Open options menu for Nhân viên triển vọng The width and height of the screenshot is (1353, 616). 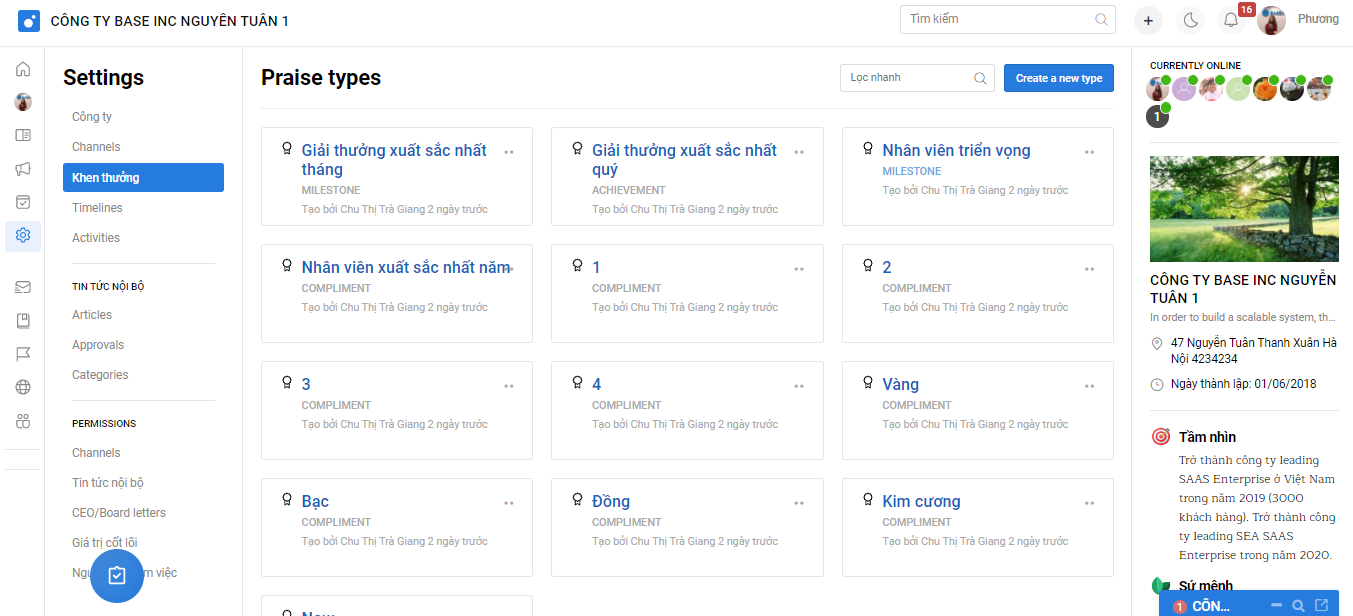1090,152
